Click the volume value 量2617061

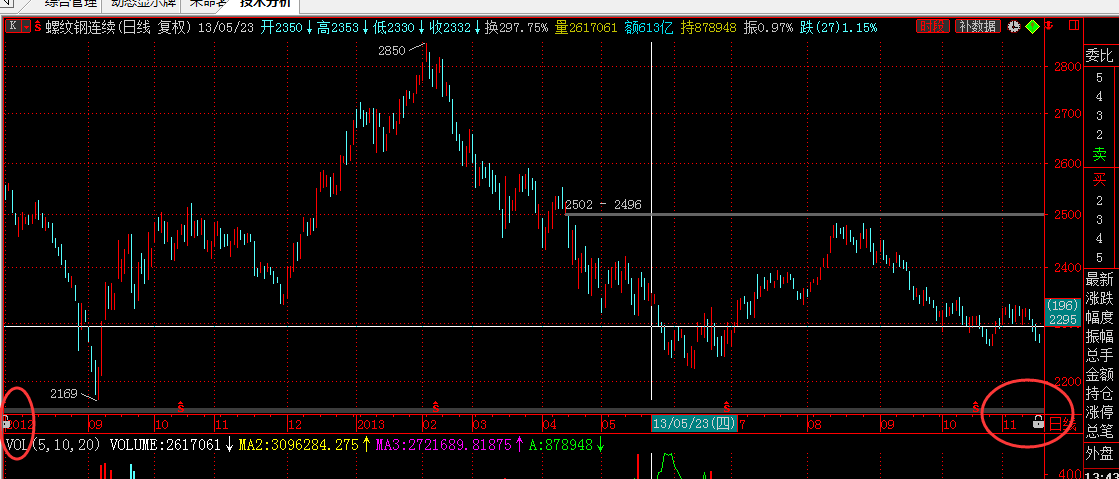click(587, 28)
